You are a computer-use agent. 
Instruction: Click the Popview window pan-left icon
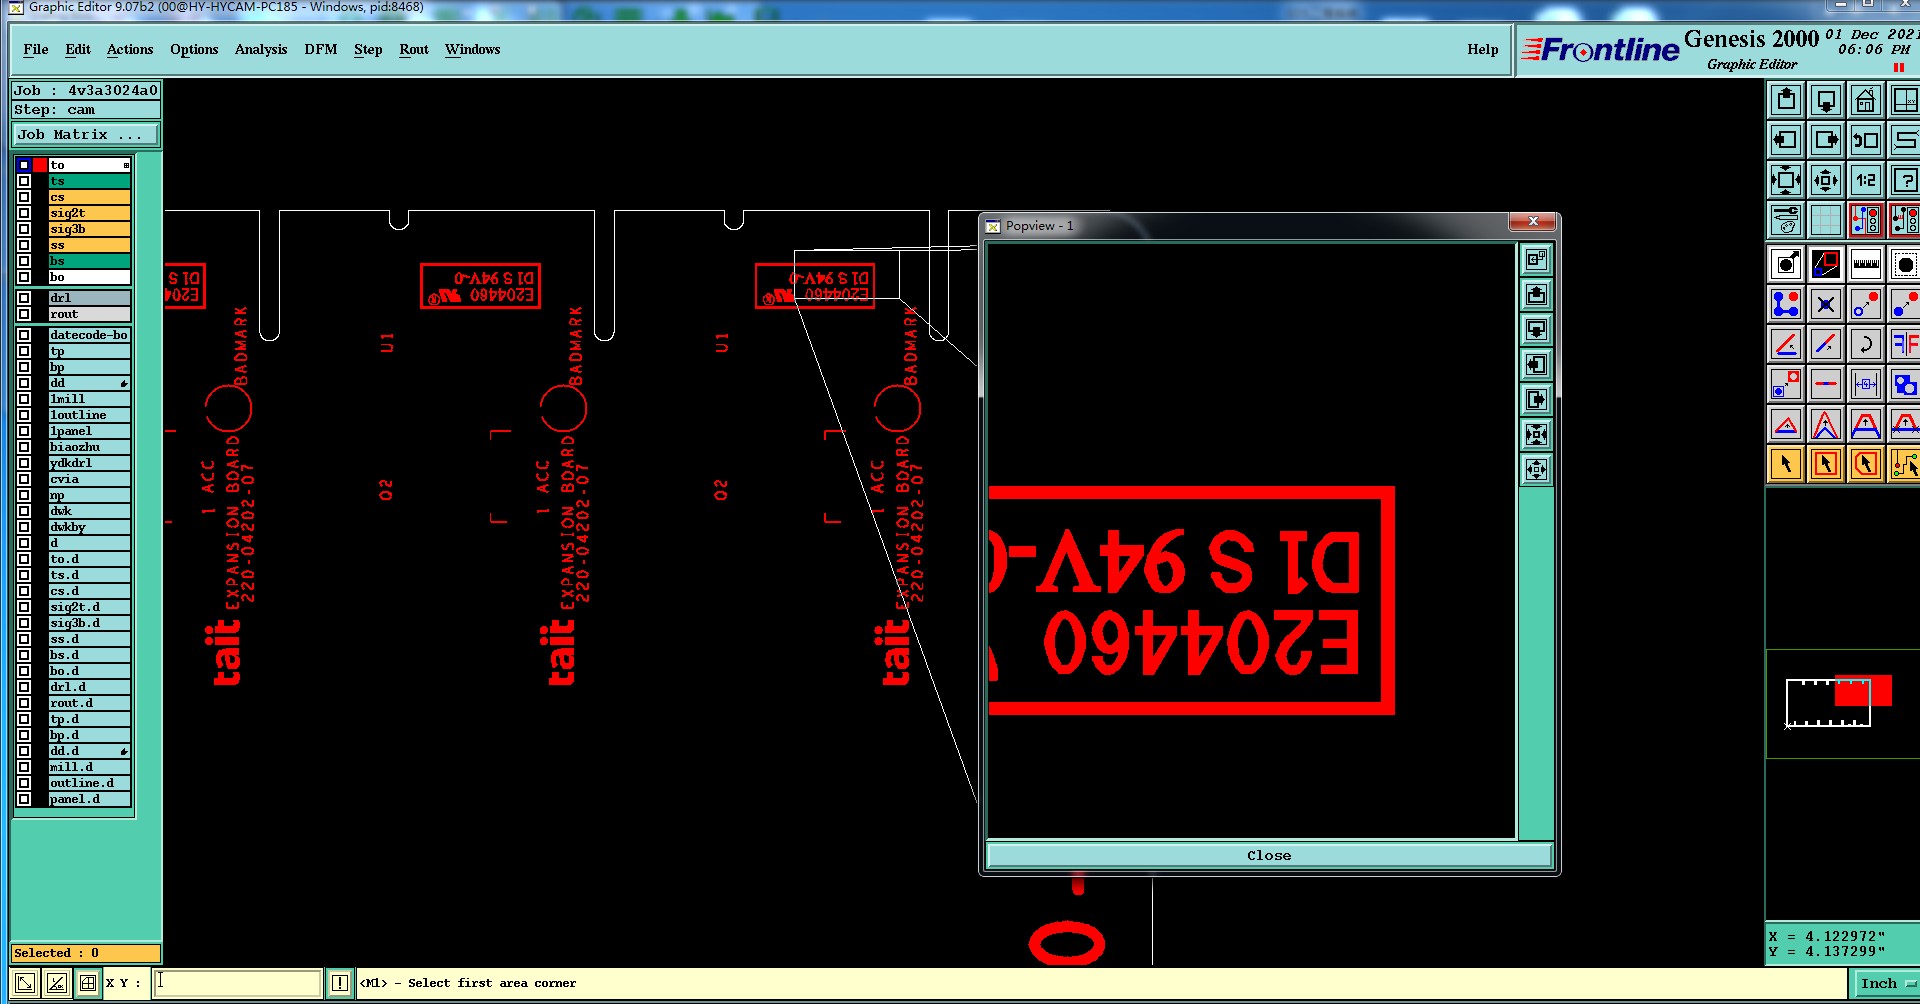tap(1537, 364)
